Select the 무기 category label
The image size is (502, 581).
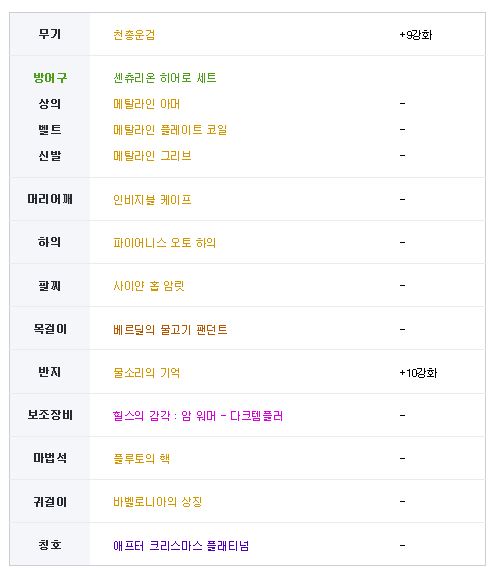(x=50, y=34)
